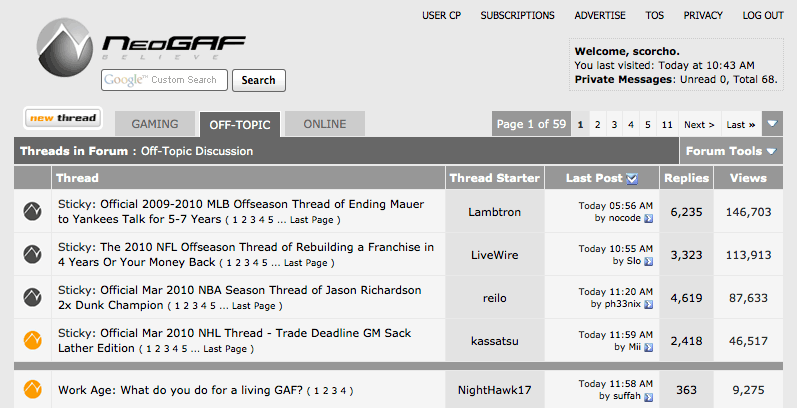Screen dimensions: 797x408
Task: Open the Work Age thread
Action: point(180,390)
